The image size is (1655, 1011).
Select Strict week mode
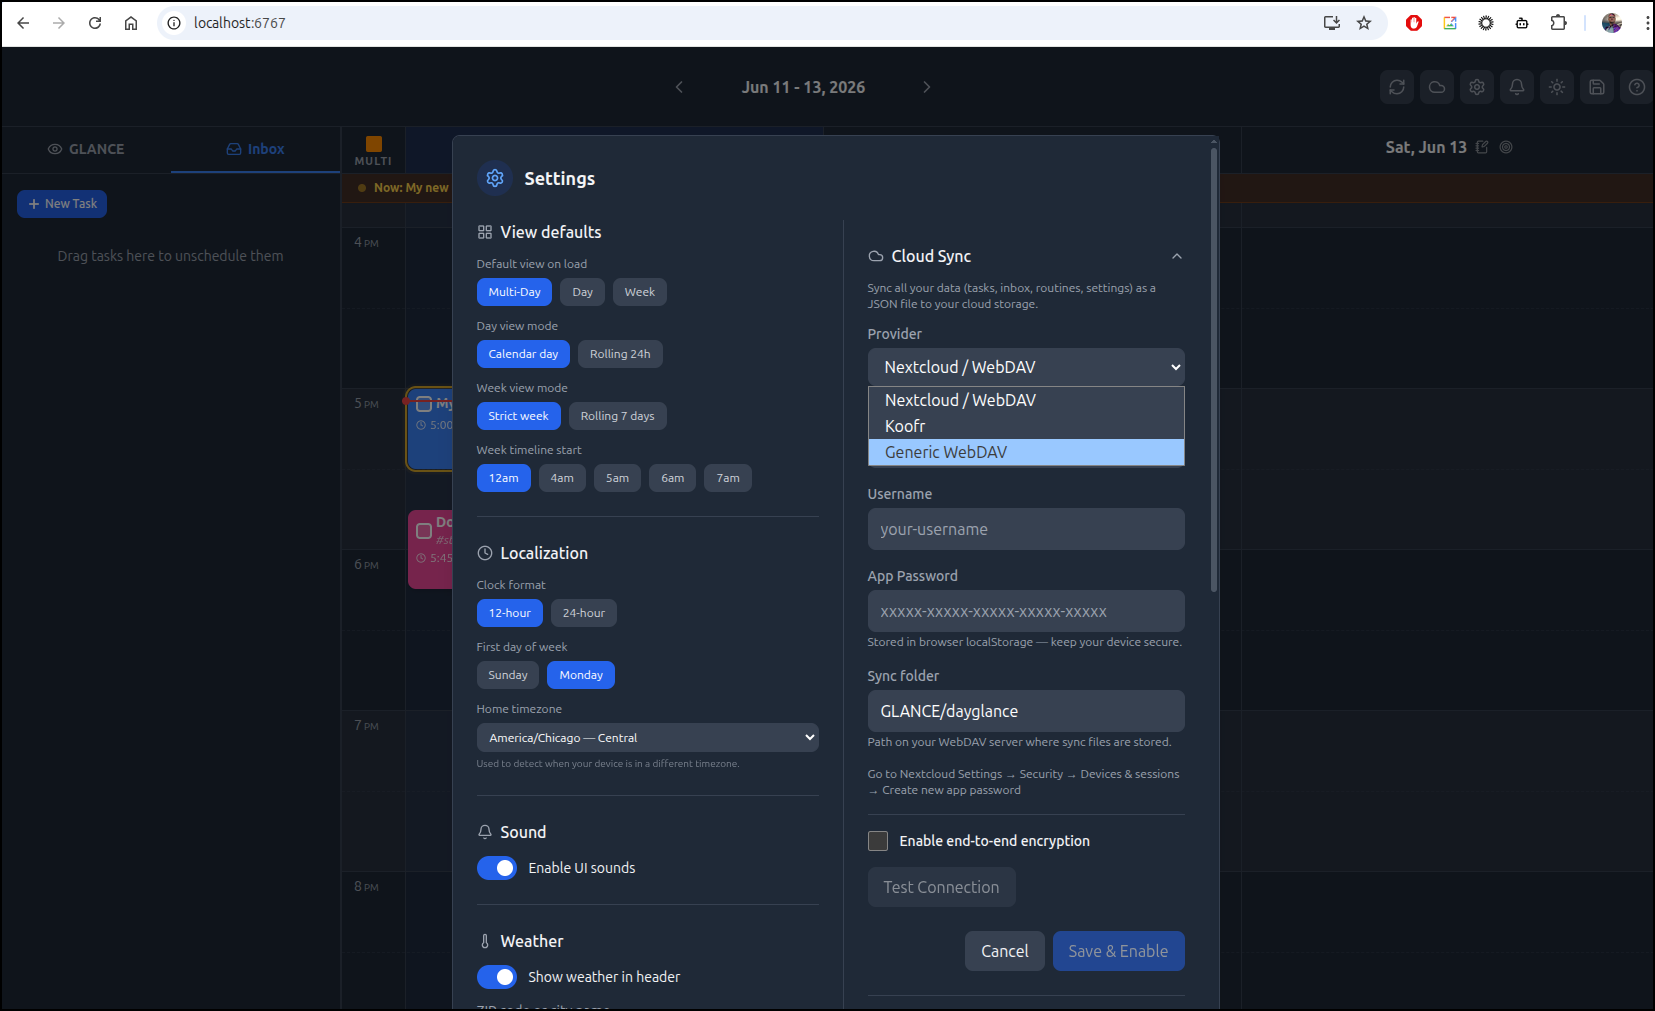[518, 416]
